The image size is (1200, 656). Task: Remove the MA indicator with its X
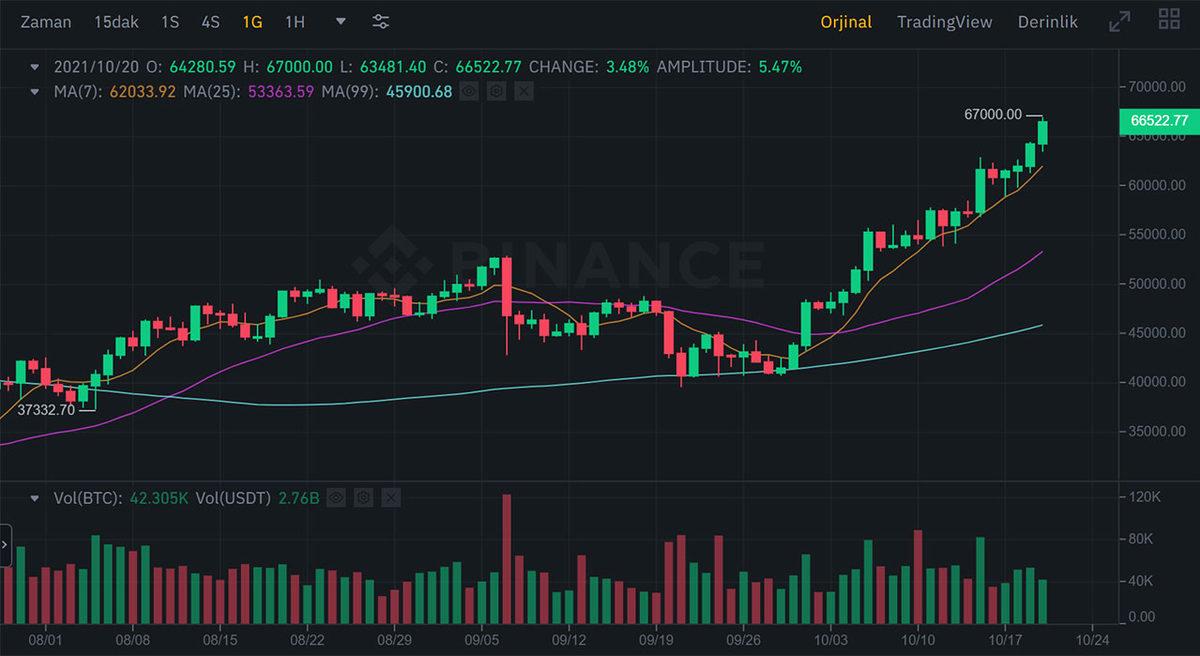click(524, 91)
